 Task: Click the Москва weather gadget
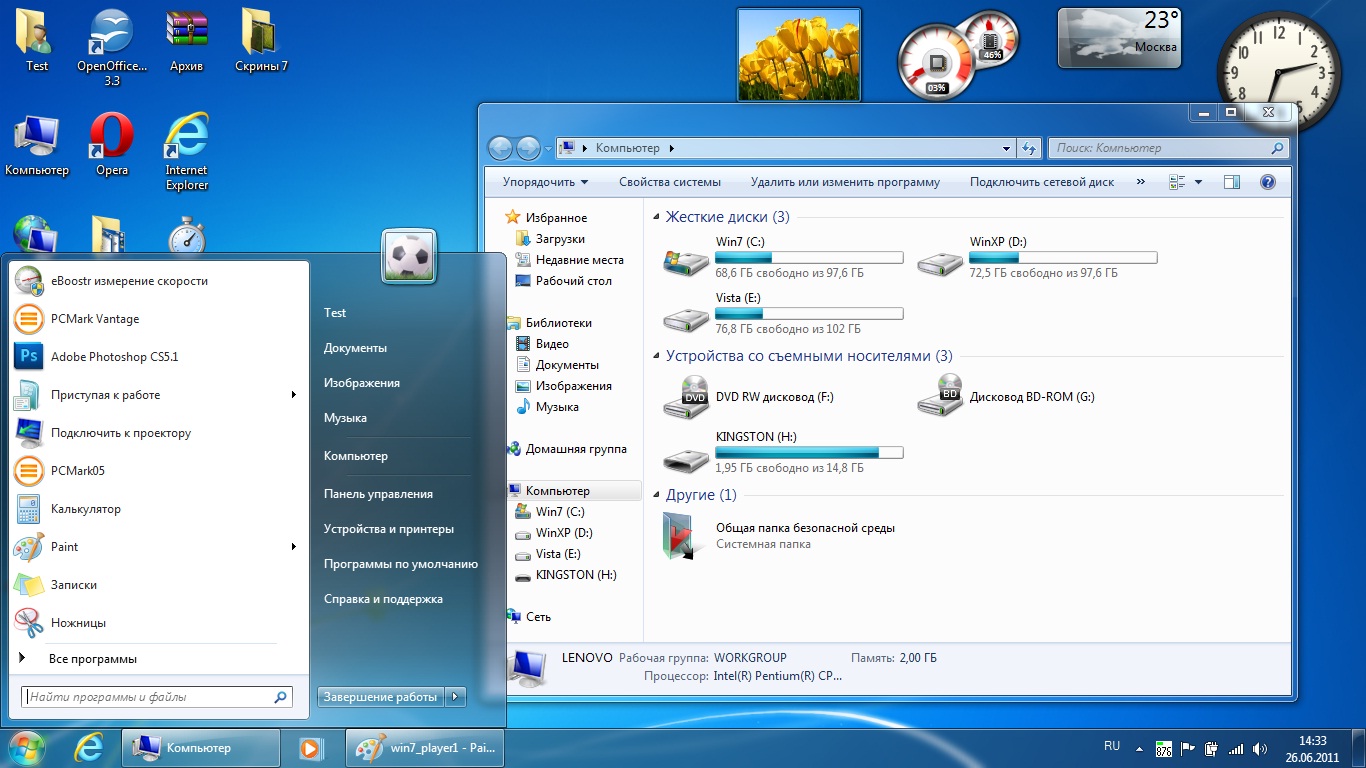1119,38
